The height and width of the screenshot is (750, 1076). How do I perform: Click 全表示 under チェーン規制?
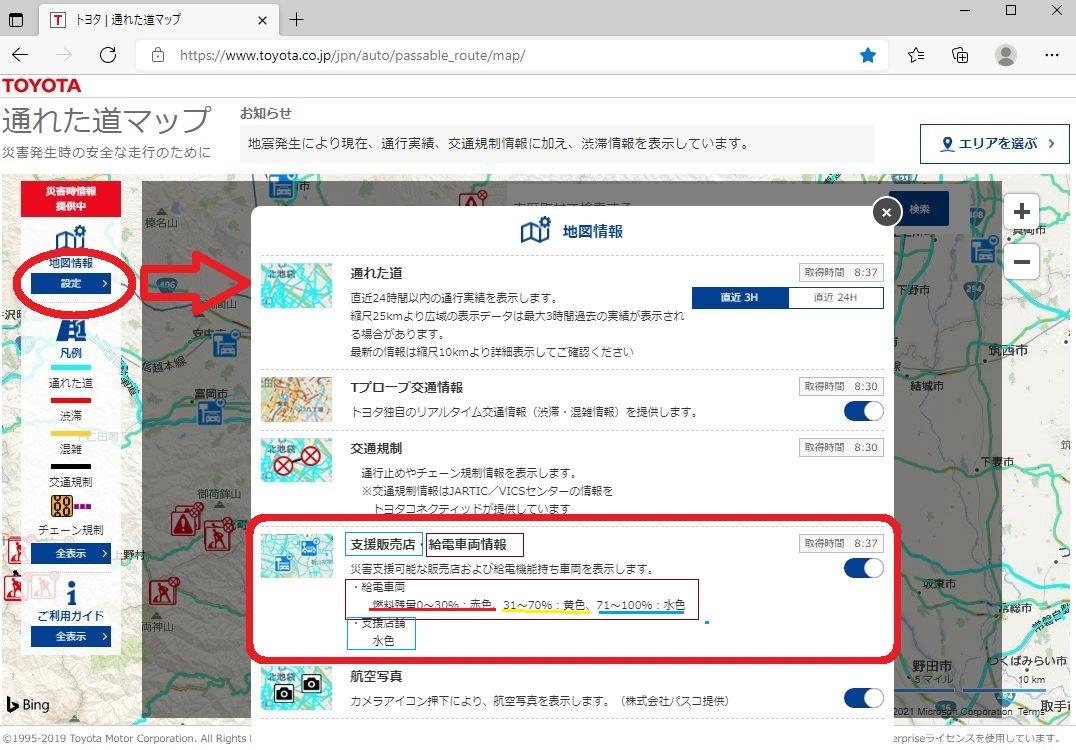click(71, 553)
